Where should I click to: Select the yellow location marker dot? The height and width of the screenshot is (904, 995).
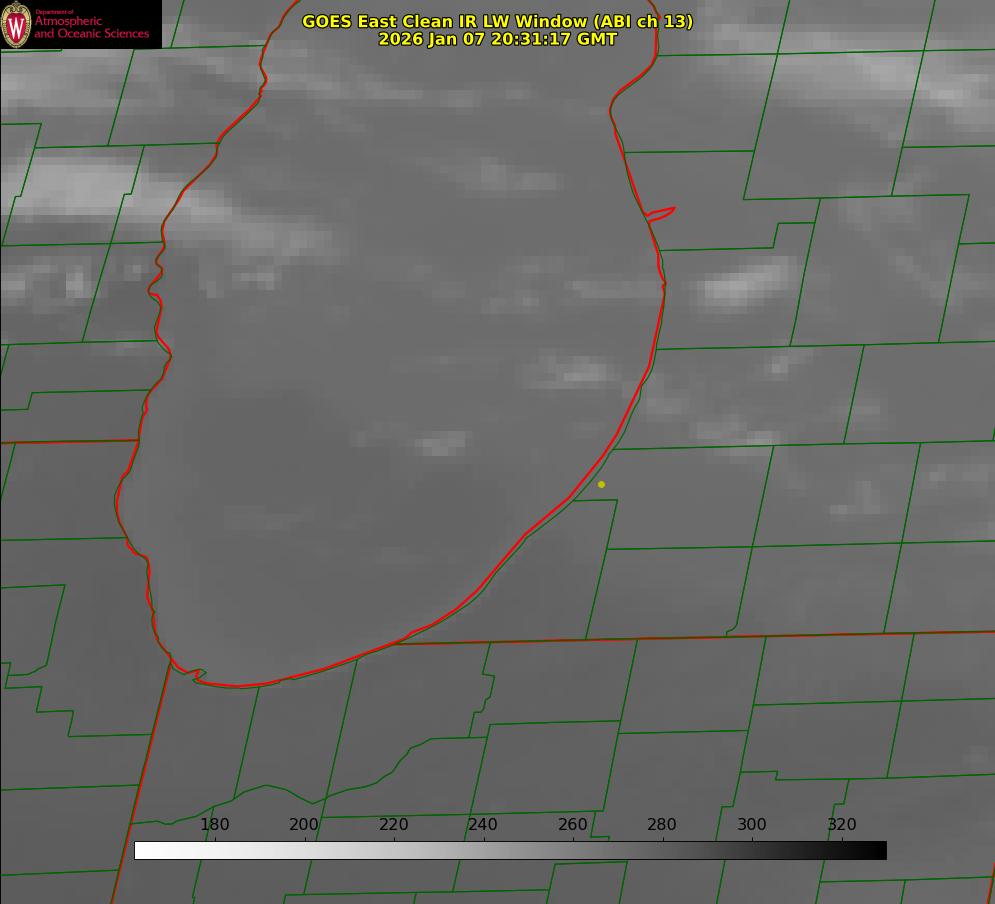[x=601, y=484]
